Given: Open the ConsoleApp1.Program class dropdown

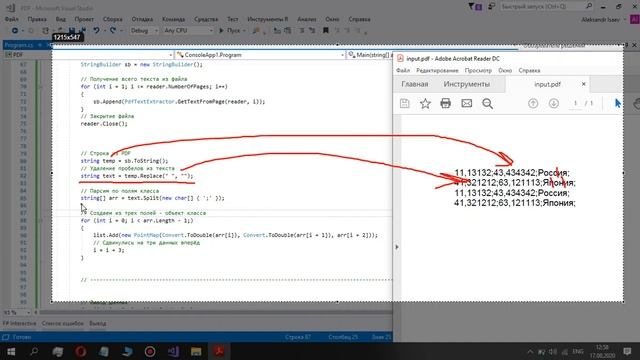Looking at the screenshot, I should pos(260,55).
